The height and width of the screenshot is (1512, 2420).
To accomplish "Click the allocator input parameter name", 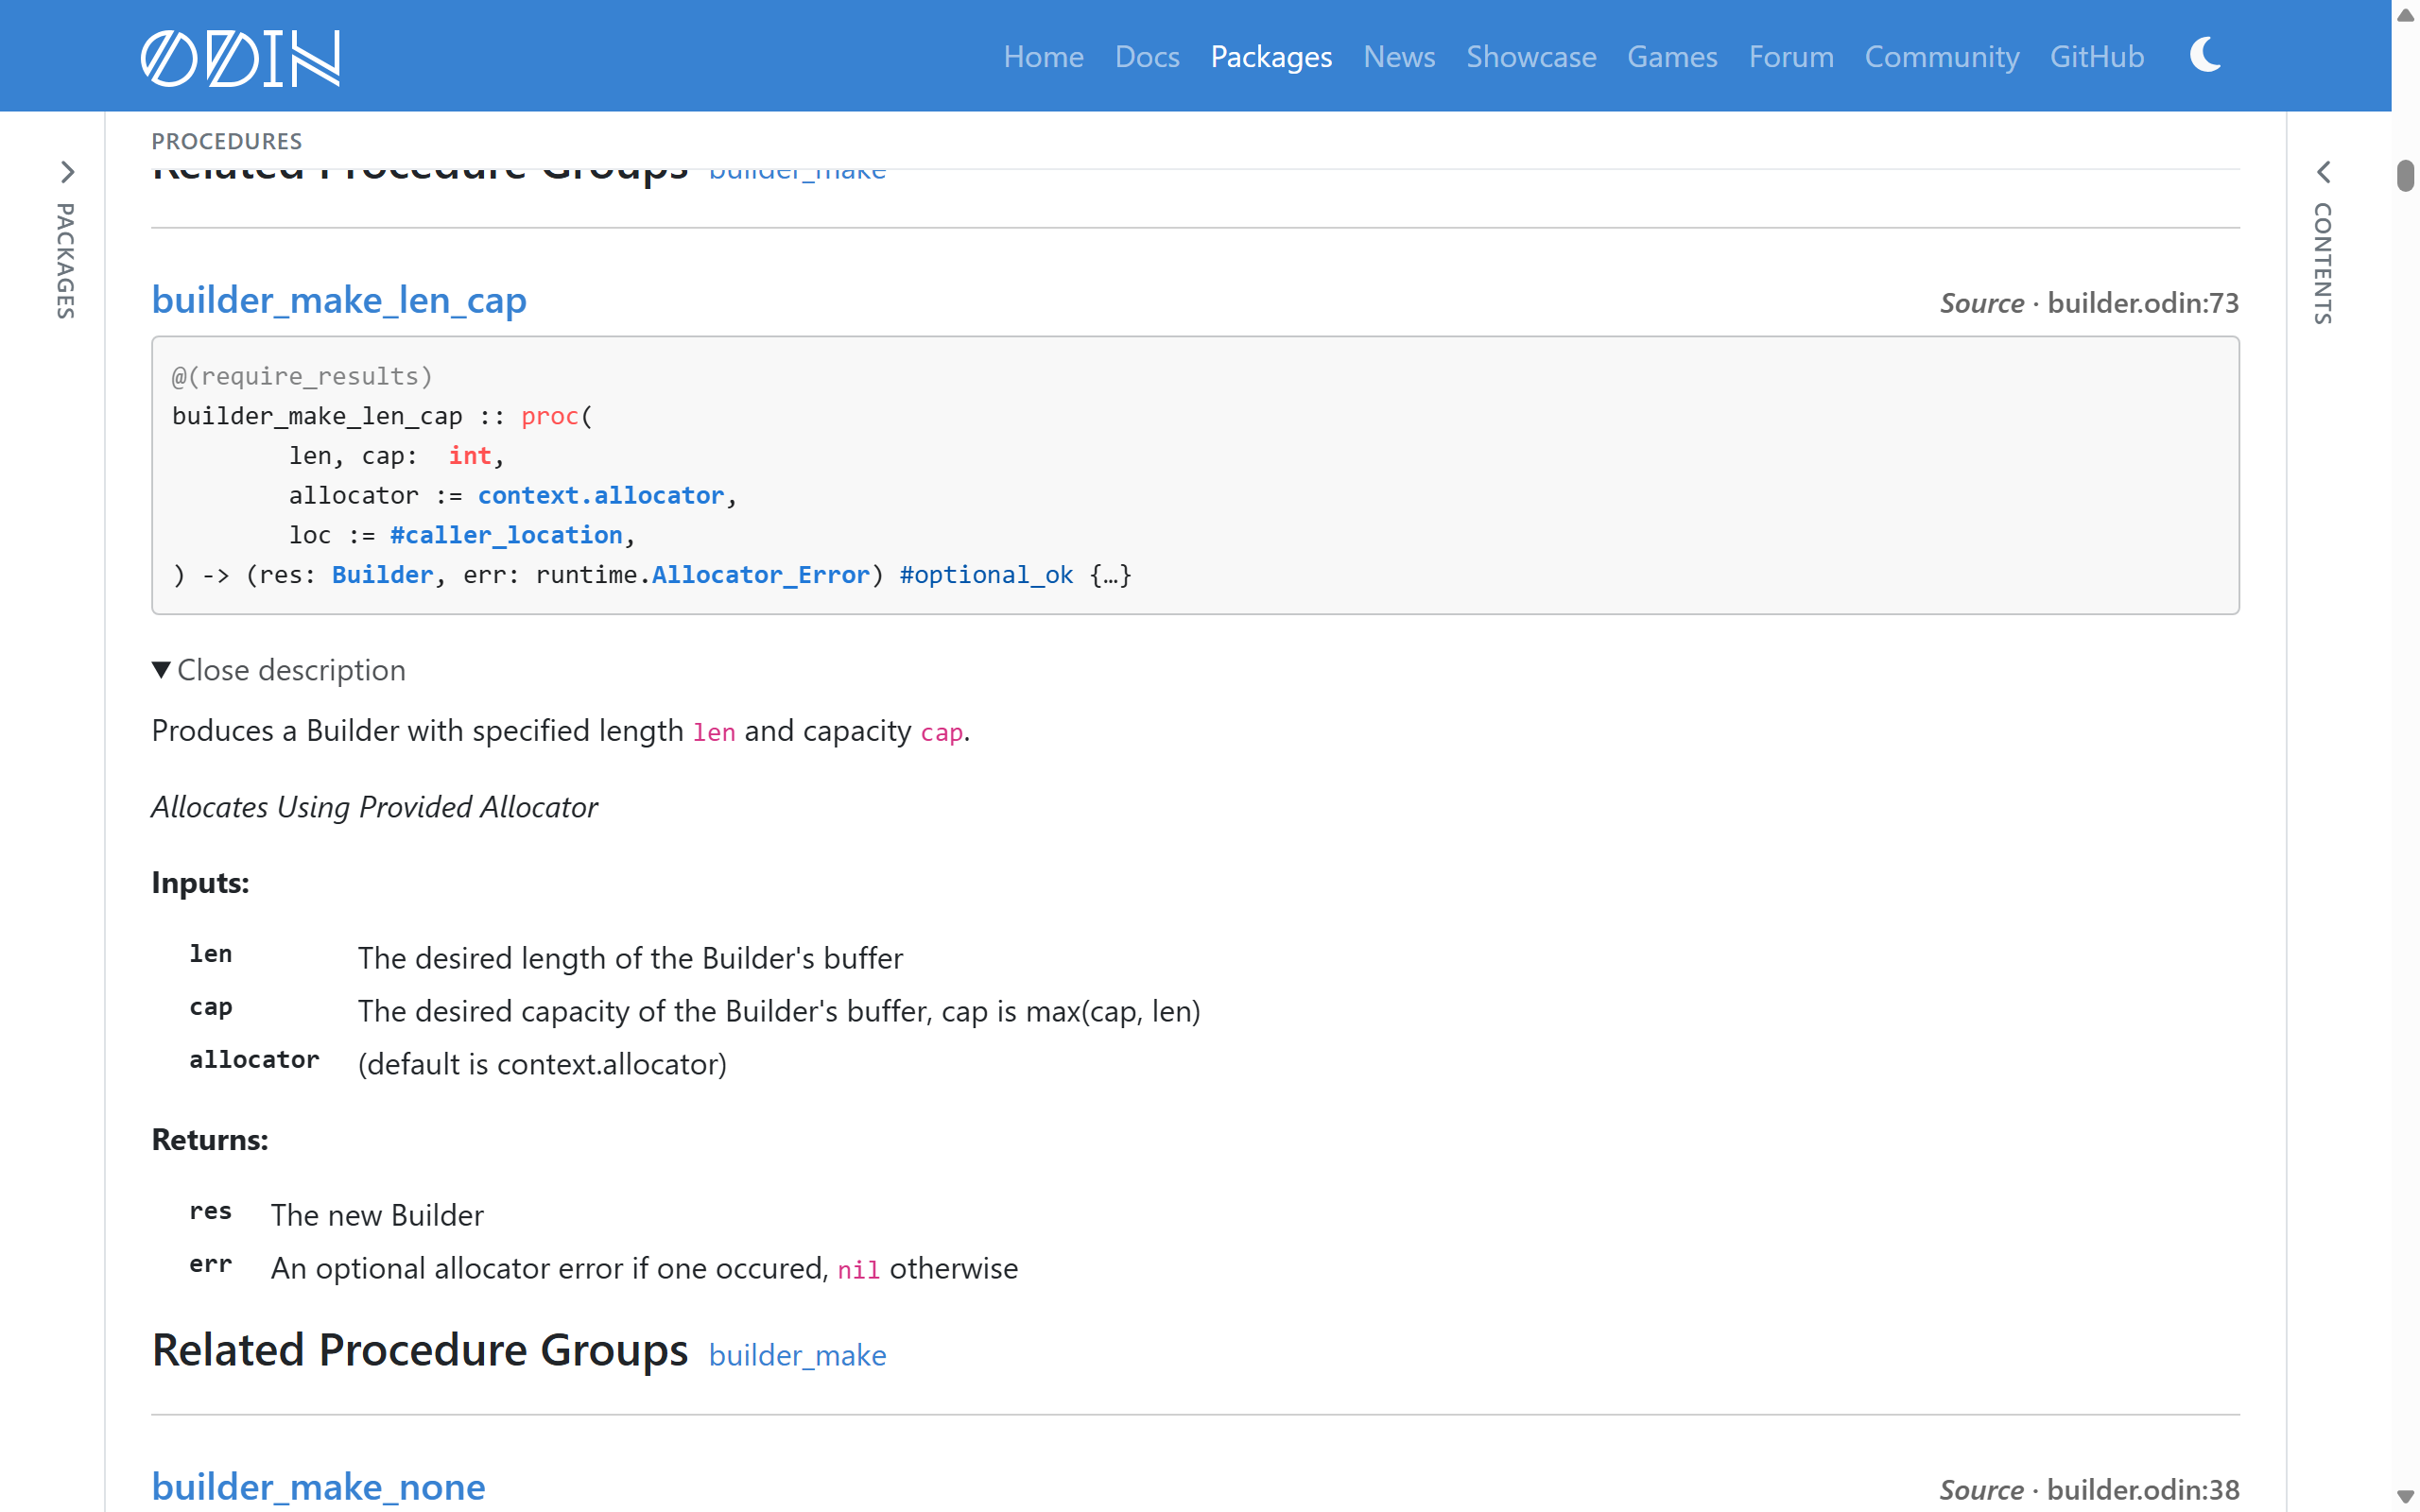I will click(254, 1060).
